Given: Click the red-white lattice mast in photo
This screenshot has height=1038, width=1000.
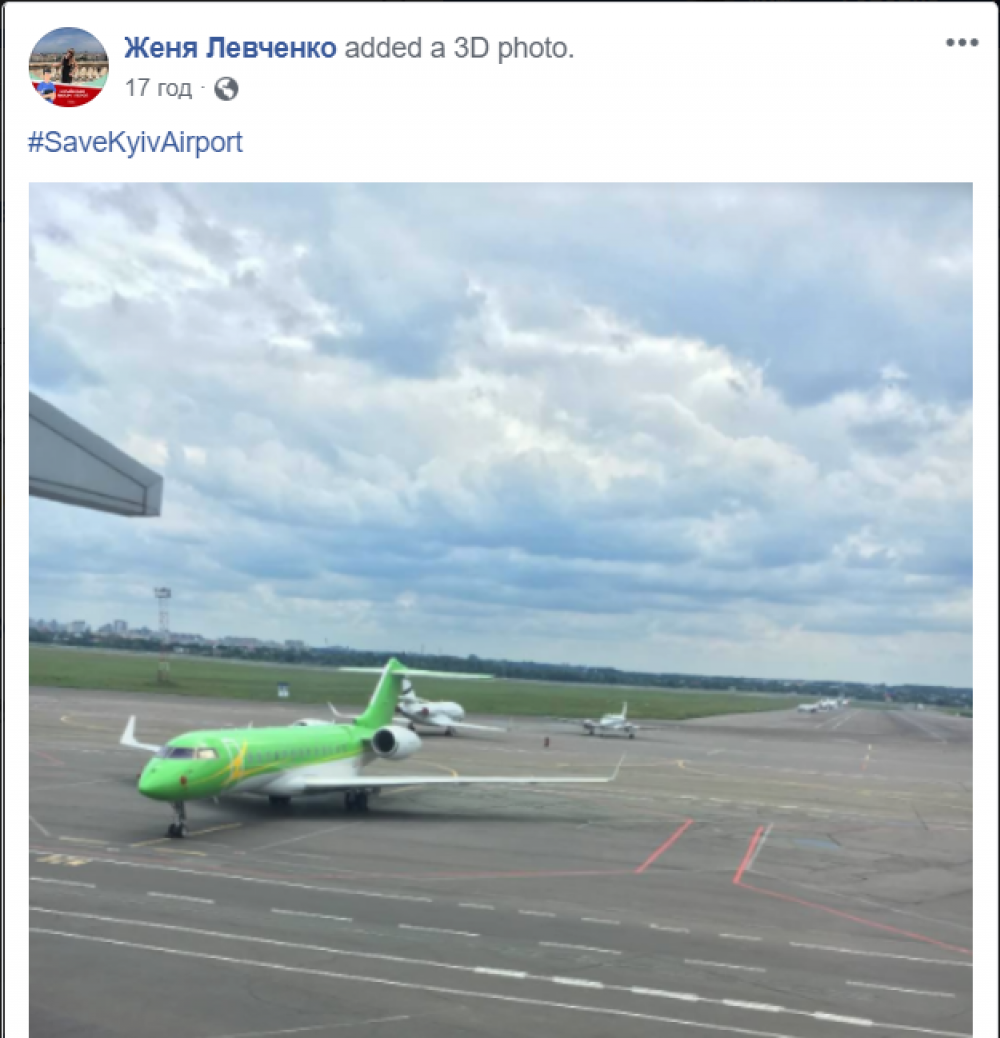Looking at the screenshot, I should 163,634.
